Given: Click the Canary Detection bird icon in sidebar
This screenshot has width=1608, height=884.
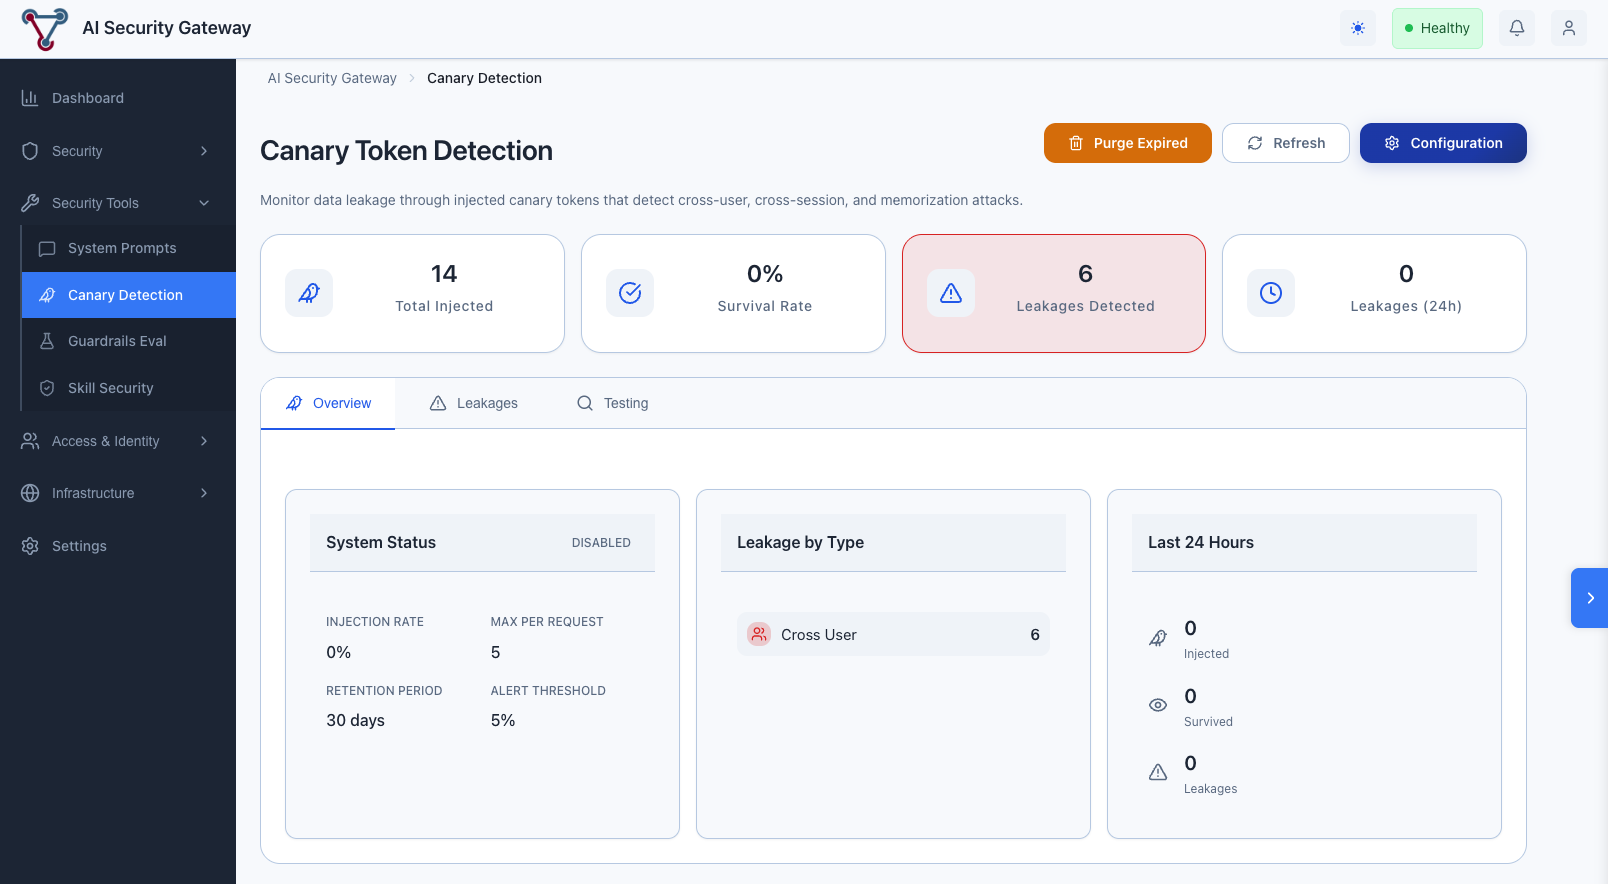Looking at the screenshot, I should click(47, 295).
